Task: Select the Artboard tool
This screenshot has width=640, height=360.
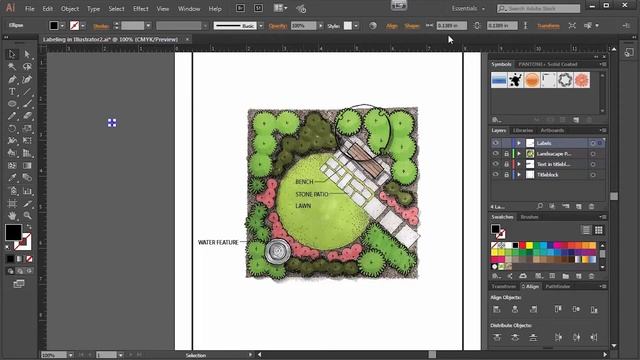Action: point(12,203)
